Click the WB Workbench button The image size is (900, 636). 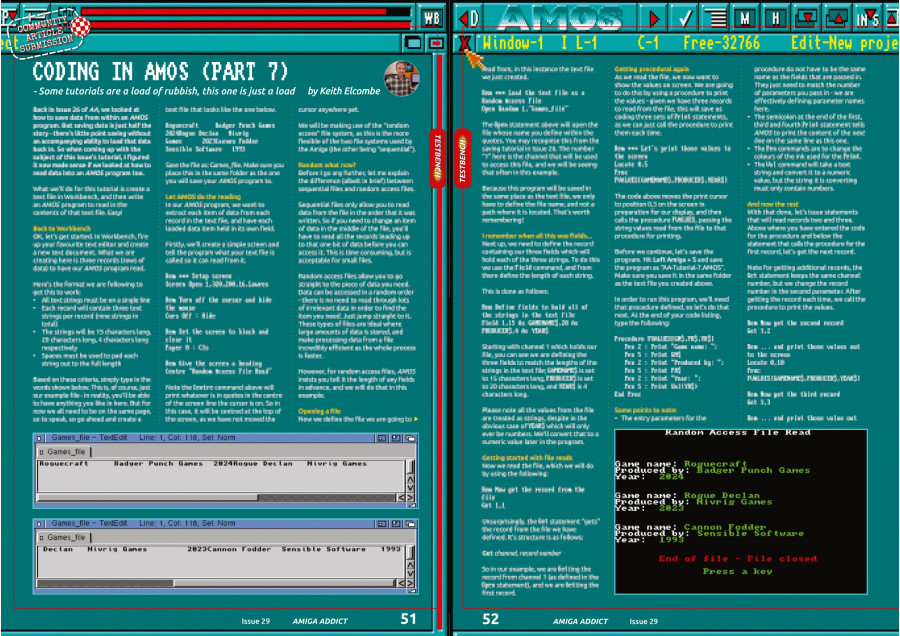[x=432, y=18]
